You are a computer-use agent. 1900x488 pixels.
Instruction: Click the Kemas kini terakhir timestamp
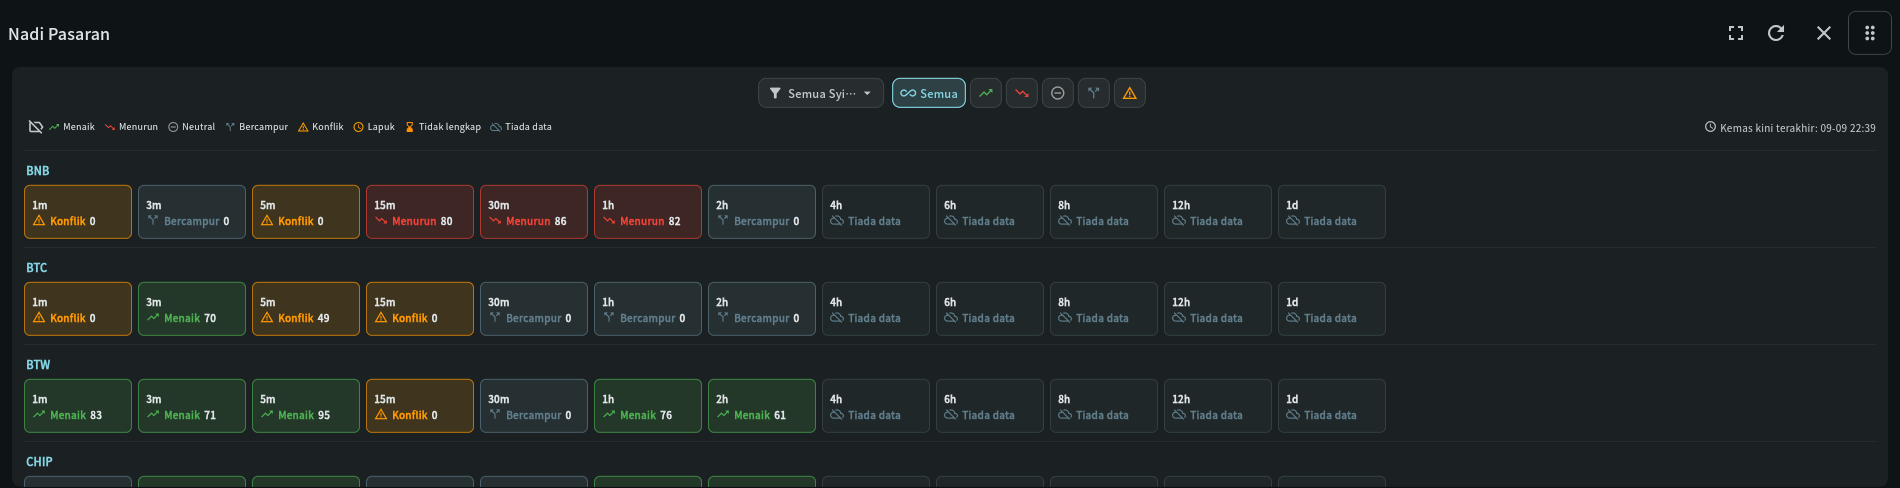pyautogui.click(x=1790, y=128)
